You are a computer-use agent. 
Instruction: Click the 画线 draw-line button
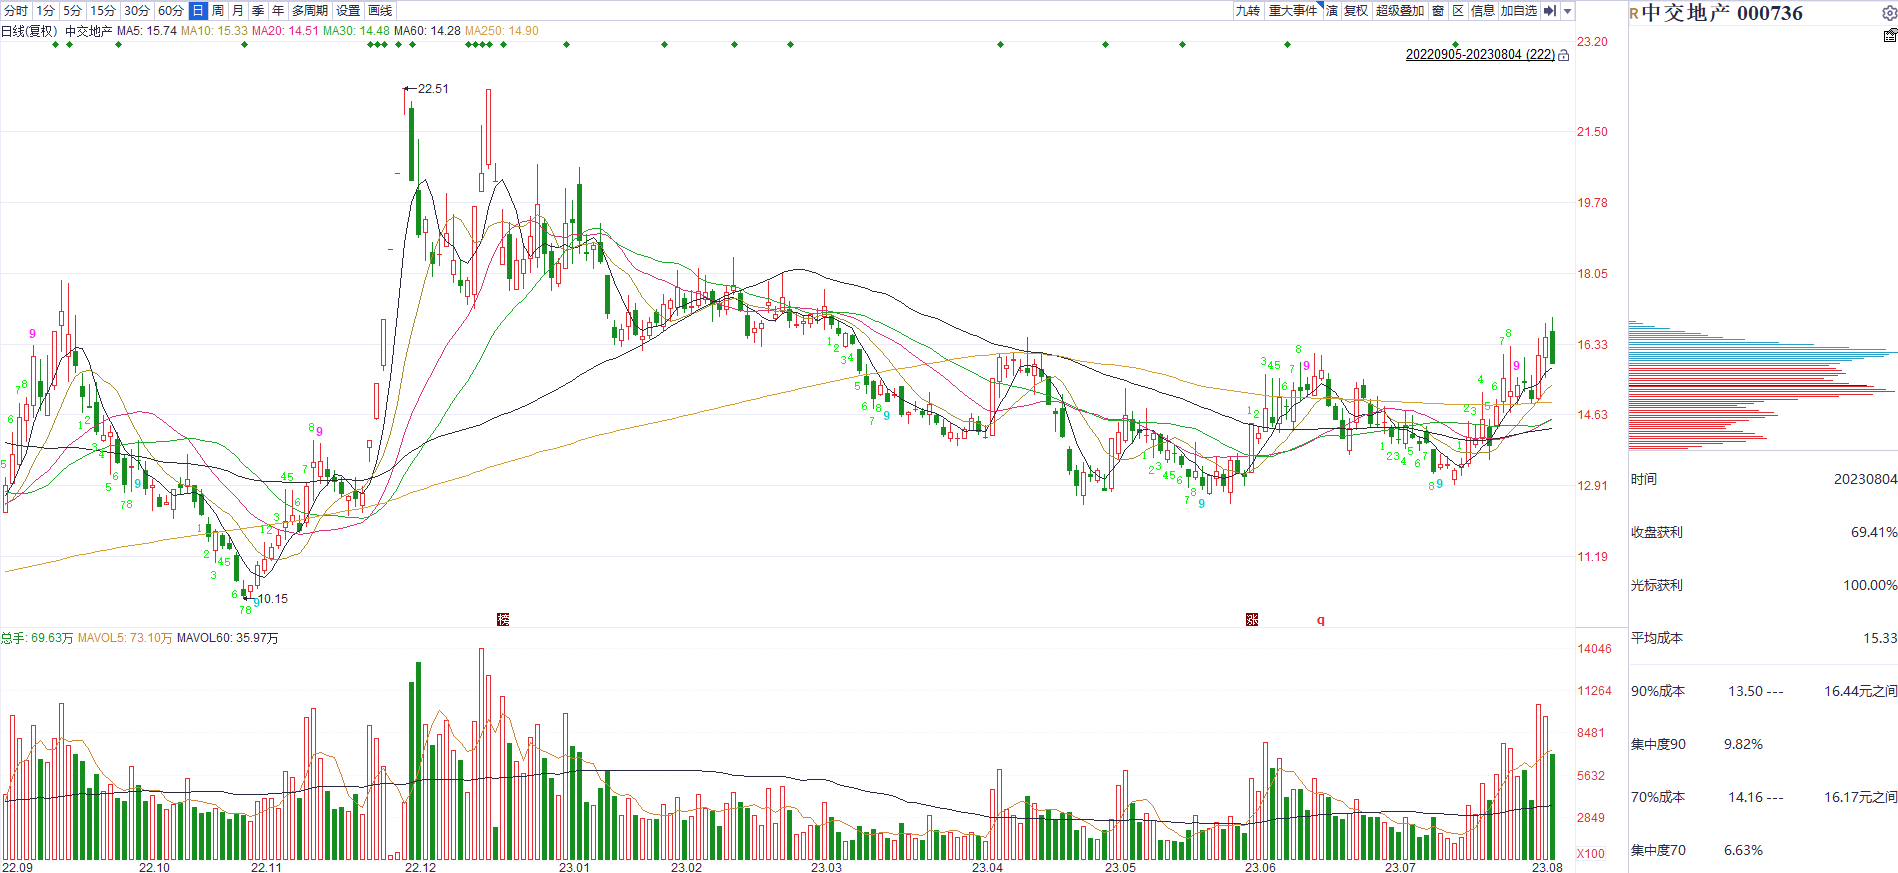tap(381, 11)
